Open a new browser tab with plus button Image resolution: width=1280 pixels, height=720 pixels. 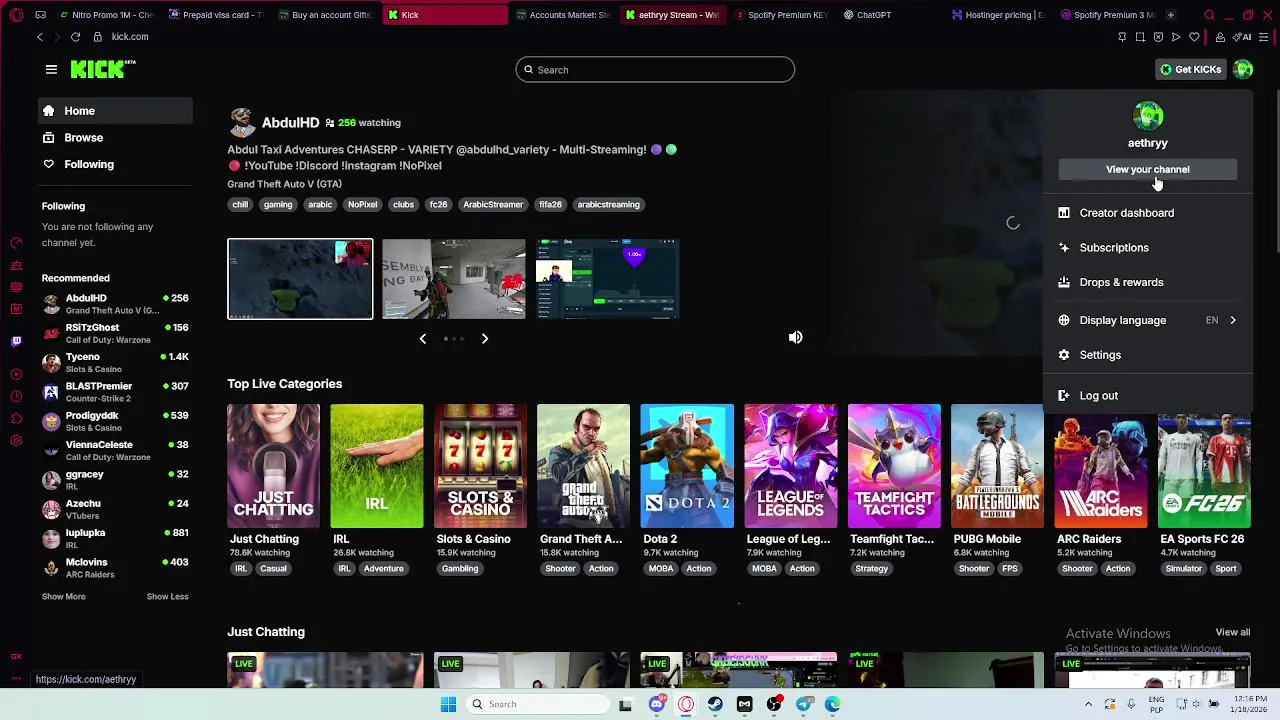[x=1170, y=15]
